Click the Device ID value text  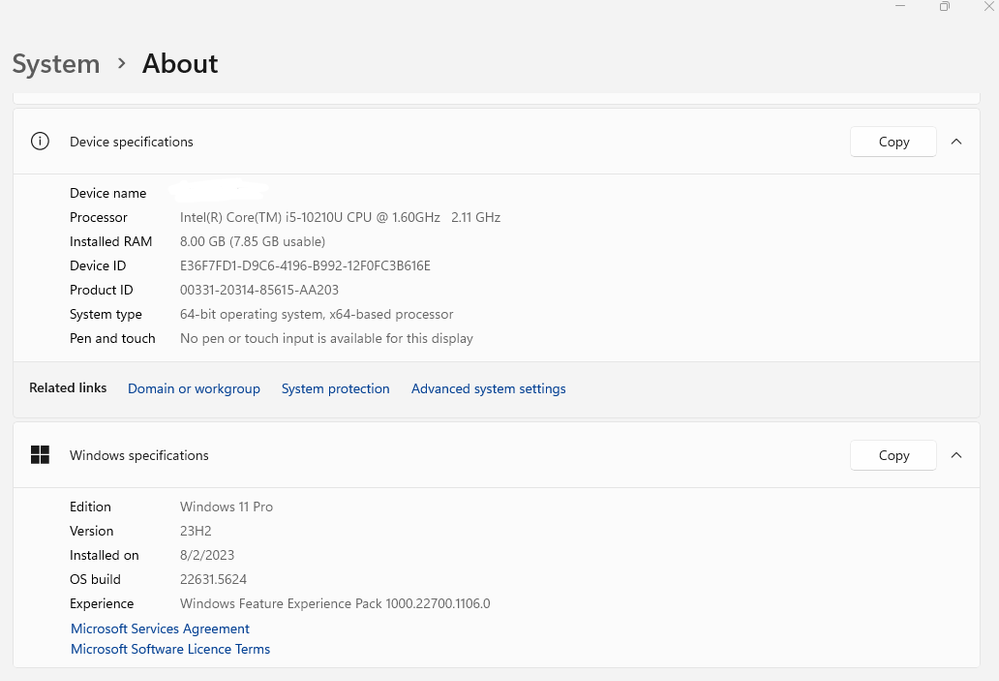point(305,266)
